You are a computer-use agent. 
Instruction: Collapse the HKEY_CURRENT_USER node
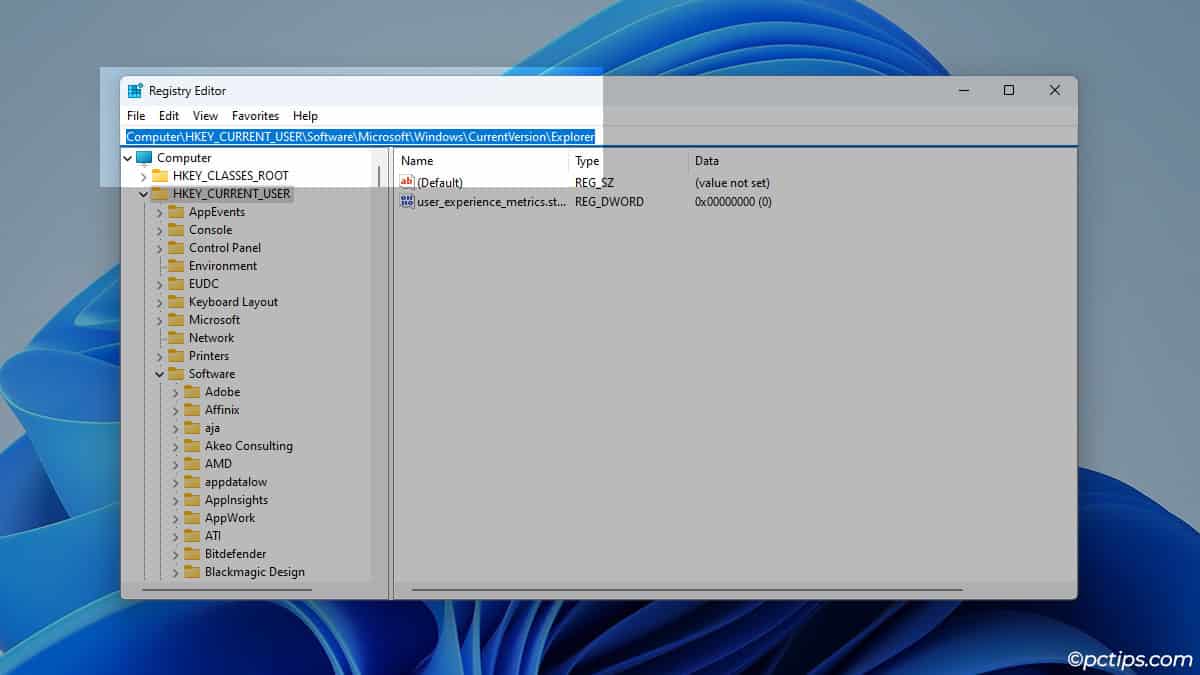tap(144, 194)
